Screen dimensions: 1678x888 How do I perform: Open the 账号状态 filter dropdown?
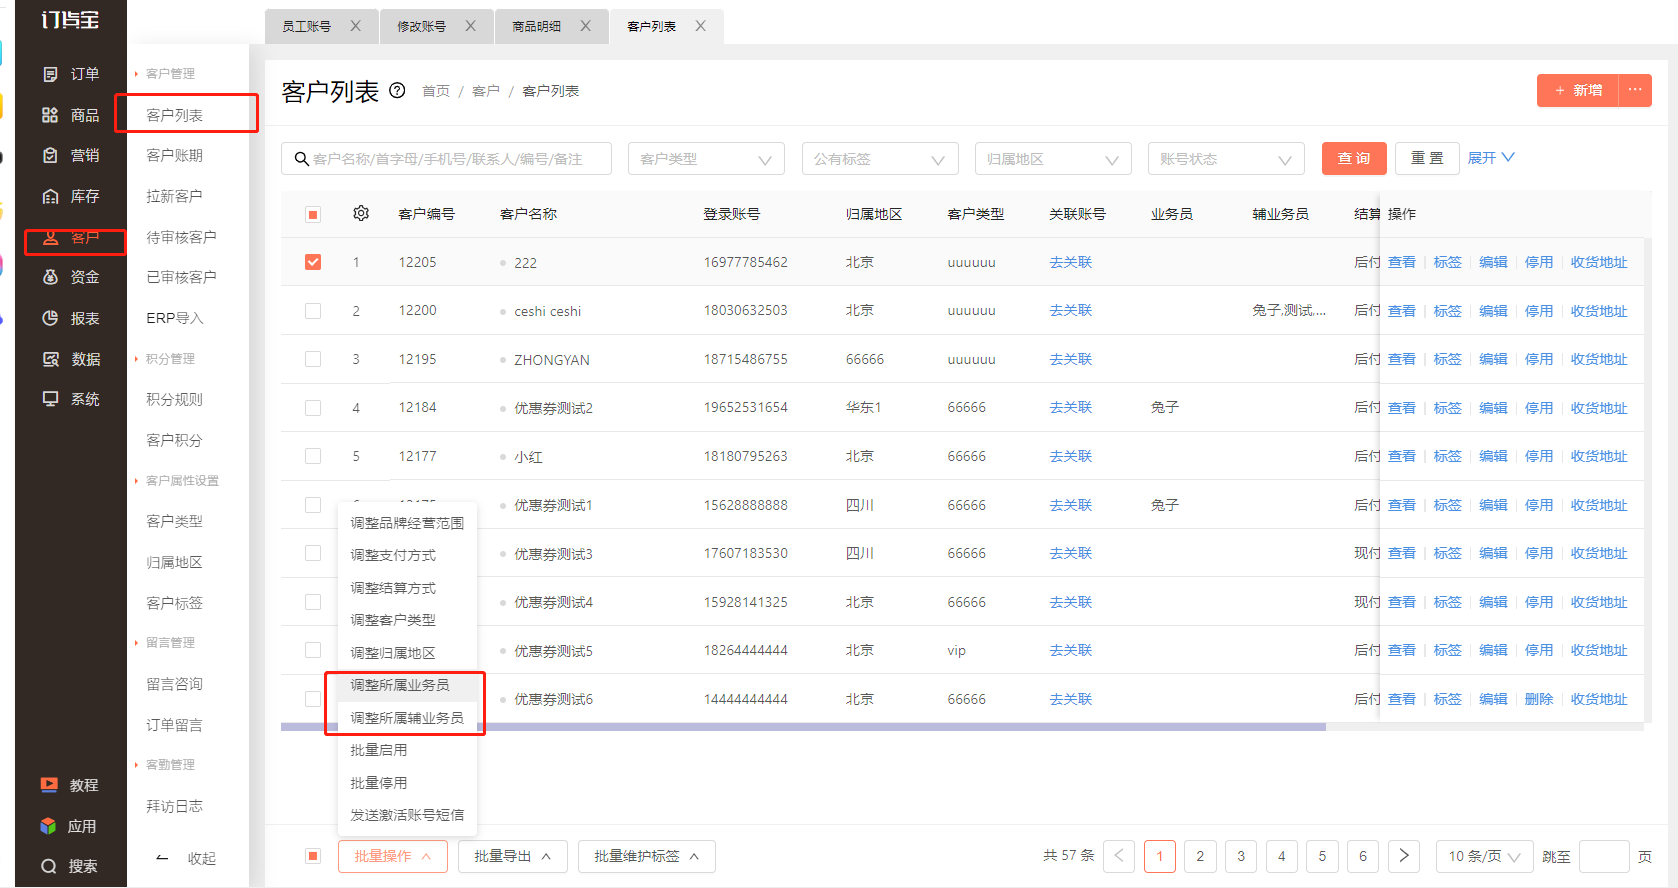coord(1226,159)
